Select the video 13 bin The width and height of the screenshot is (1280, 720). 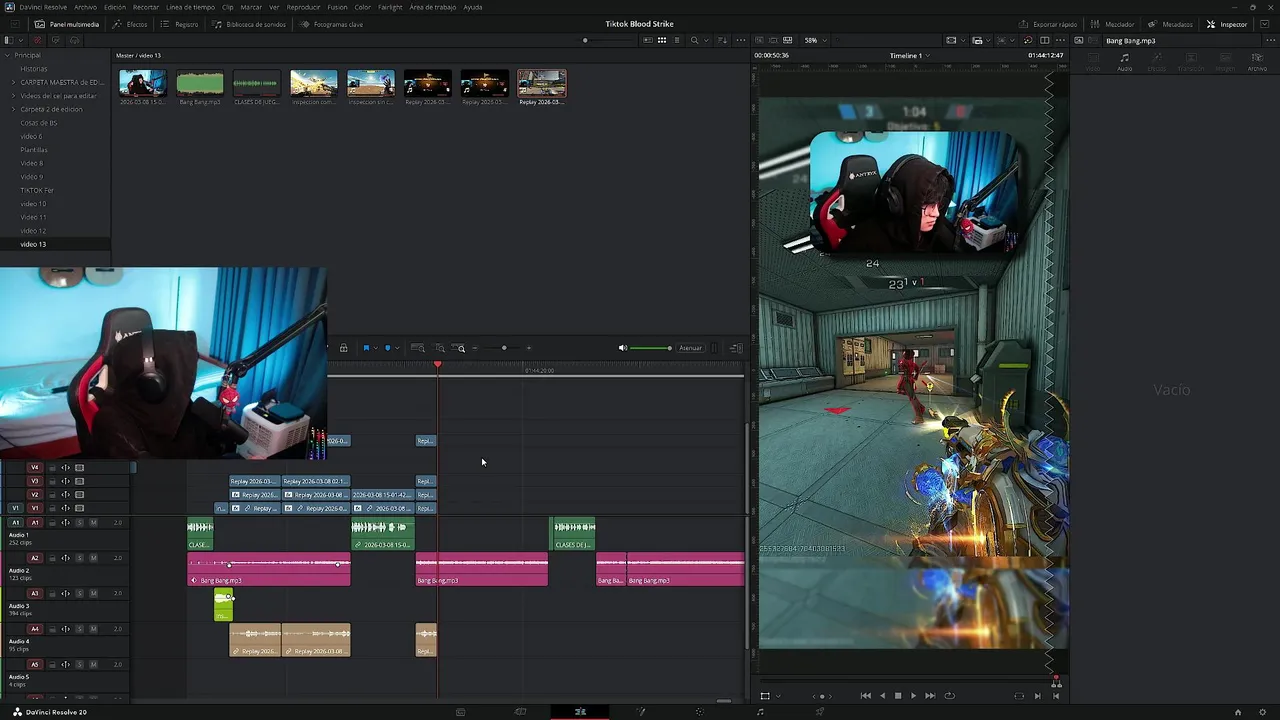[33, 244]
